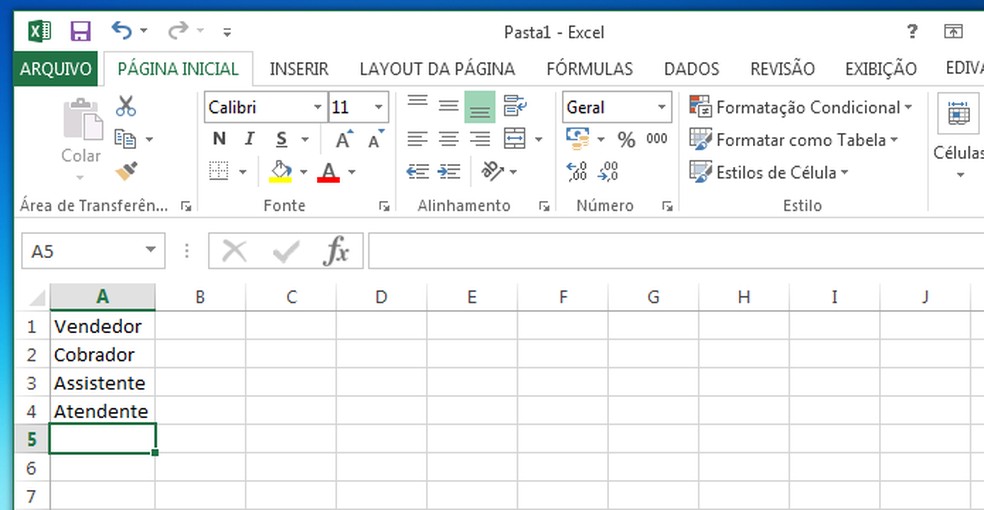This screenshot has width=984, height=510.
Task: Open the ARQUIVO tab
Action: pyautogui.click(x=55, y=68)
